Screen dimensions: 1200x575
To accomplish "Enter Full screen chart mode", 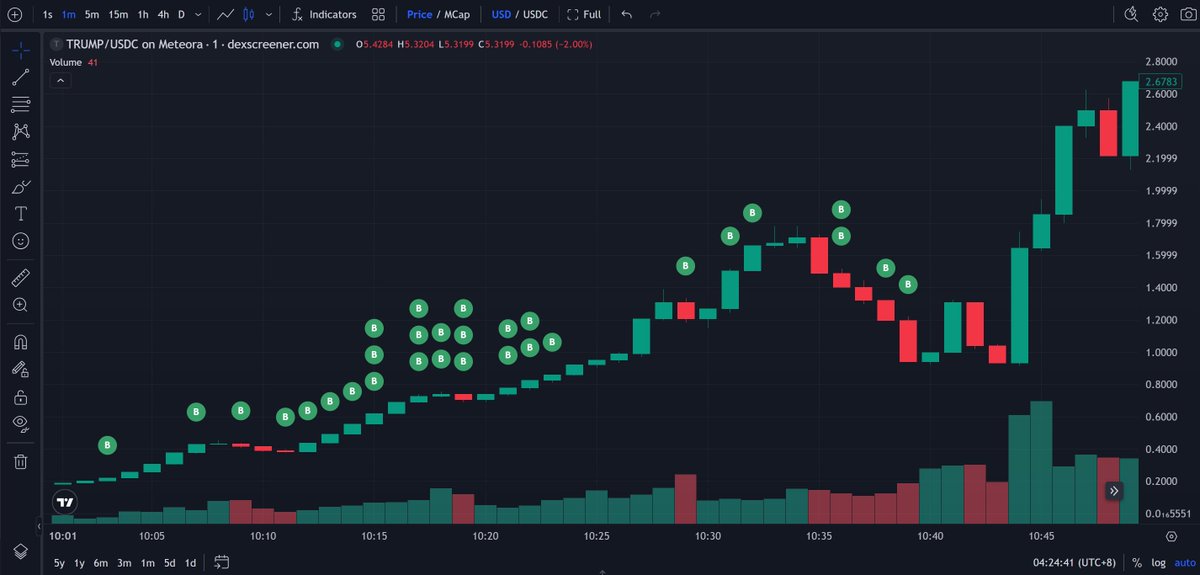I will [x=584, y=15].
